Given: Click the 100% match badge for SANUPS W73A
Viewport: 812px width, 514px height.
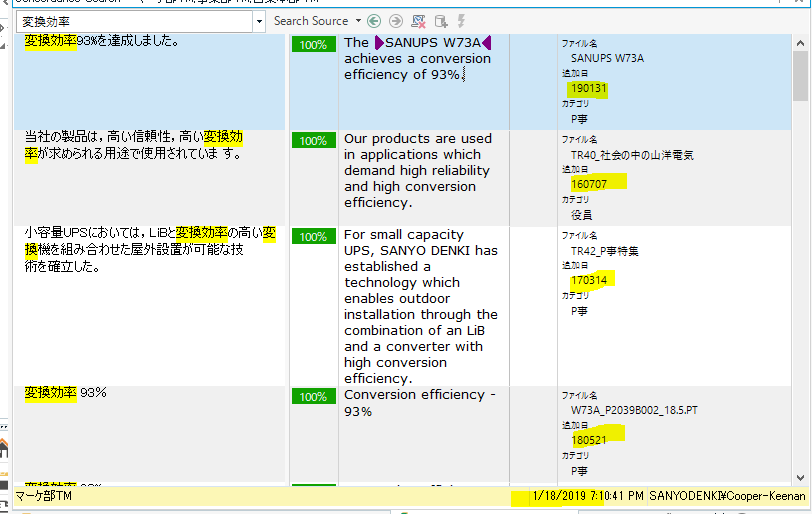Looking at the screenshot, I should [313, 45].
